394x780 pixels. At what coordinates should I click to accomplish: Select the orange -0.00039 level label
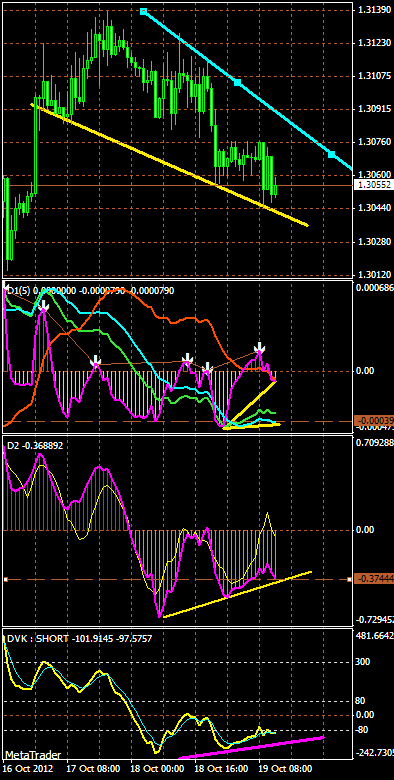point(374,421)
